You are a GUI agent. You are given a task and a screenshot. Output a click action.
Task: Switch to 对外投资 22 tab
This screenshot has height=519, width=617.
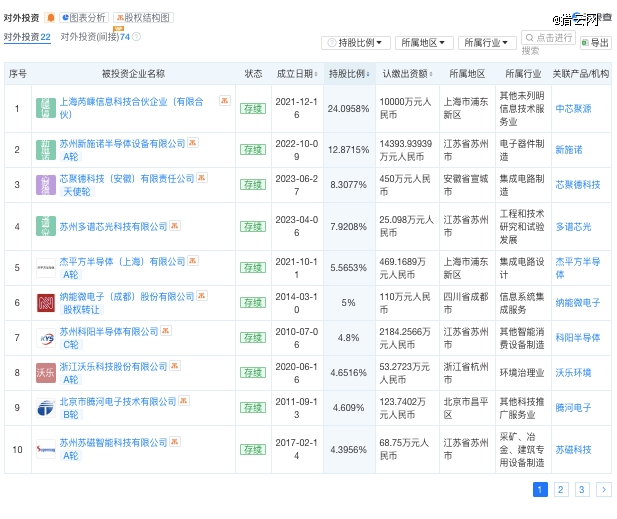click(x=27, y=37)
